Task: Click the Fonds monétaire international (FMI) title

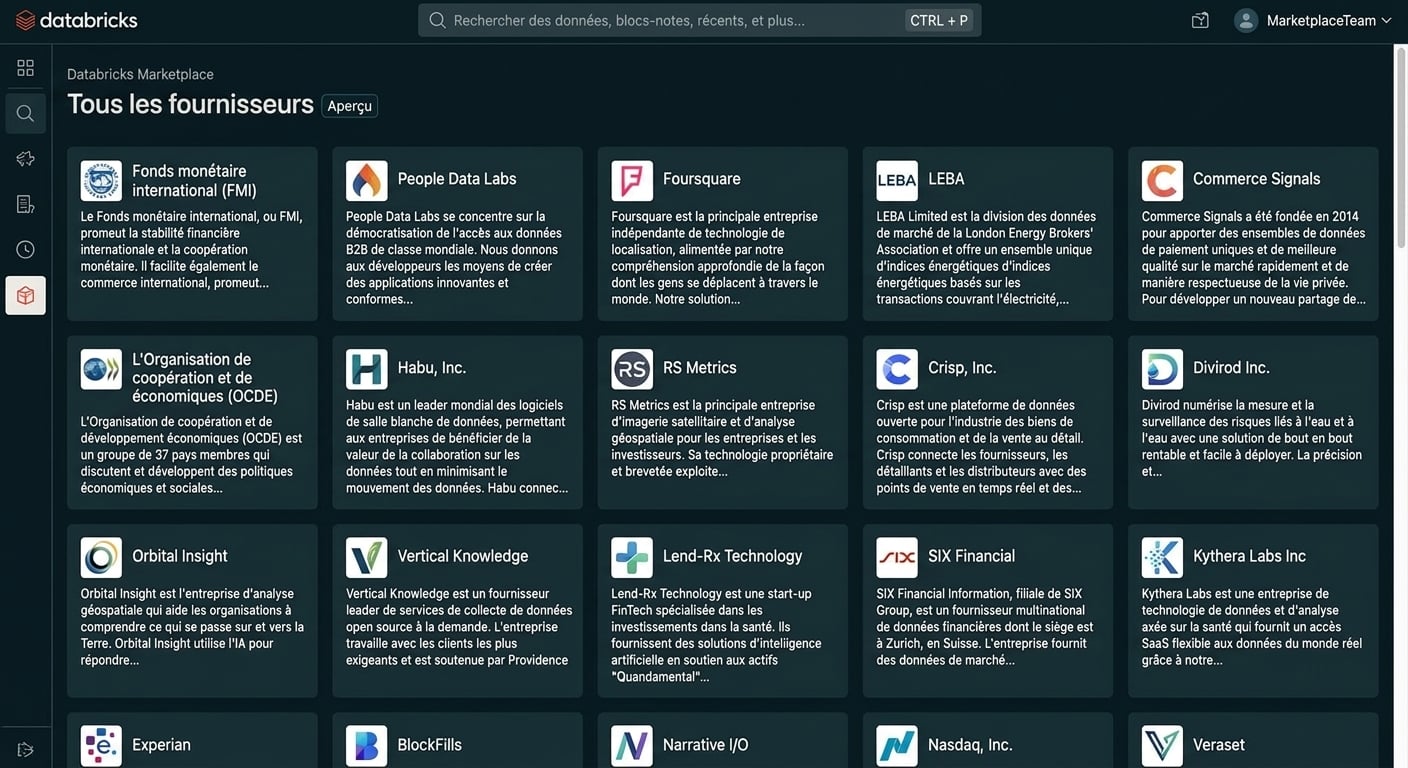Action: (195, 180)
